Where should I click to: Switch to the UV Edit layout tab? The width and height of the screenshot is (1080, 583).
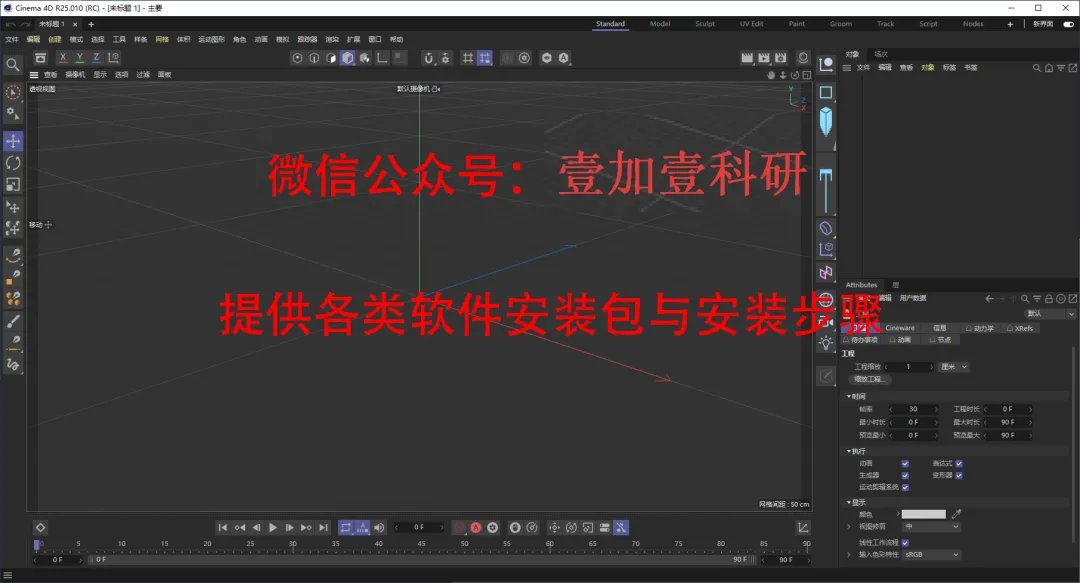click(751, 23)
